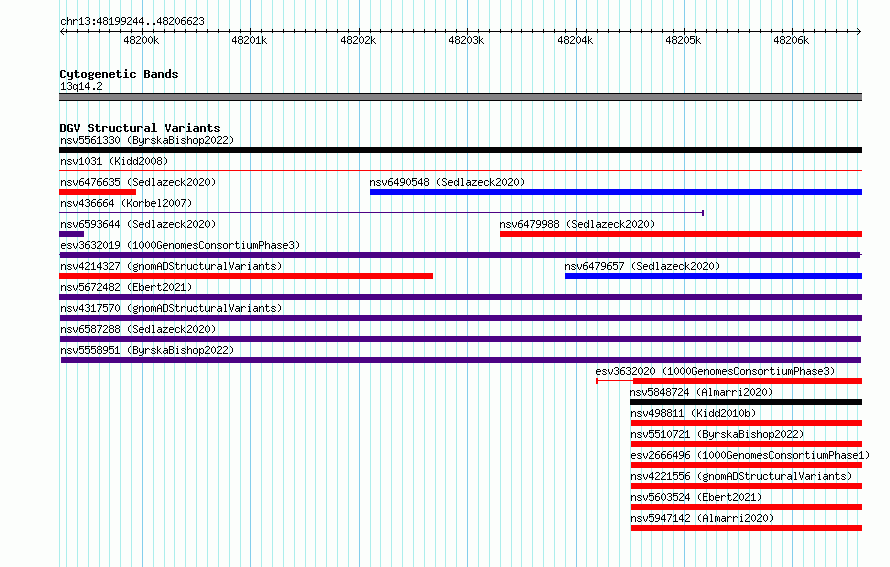890x567 pixels.
Task: Select the nsv5603524 (Ebert2021) label
Action: (x=696, y=497)
